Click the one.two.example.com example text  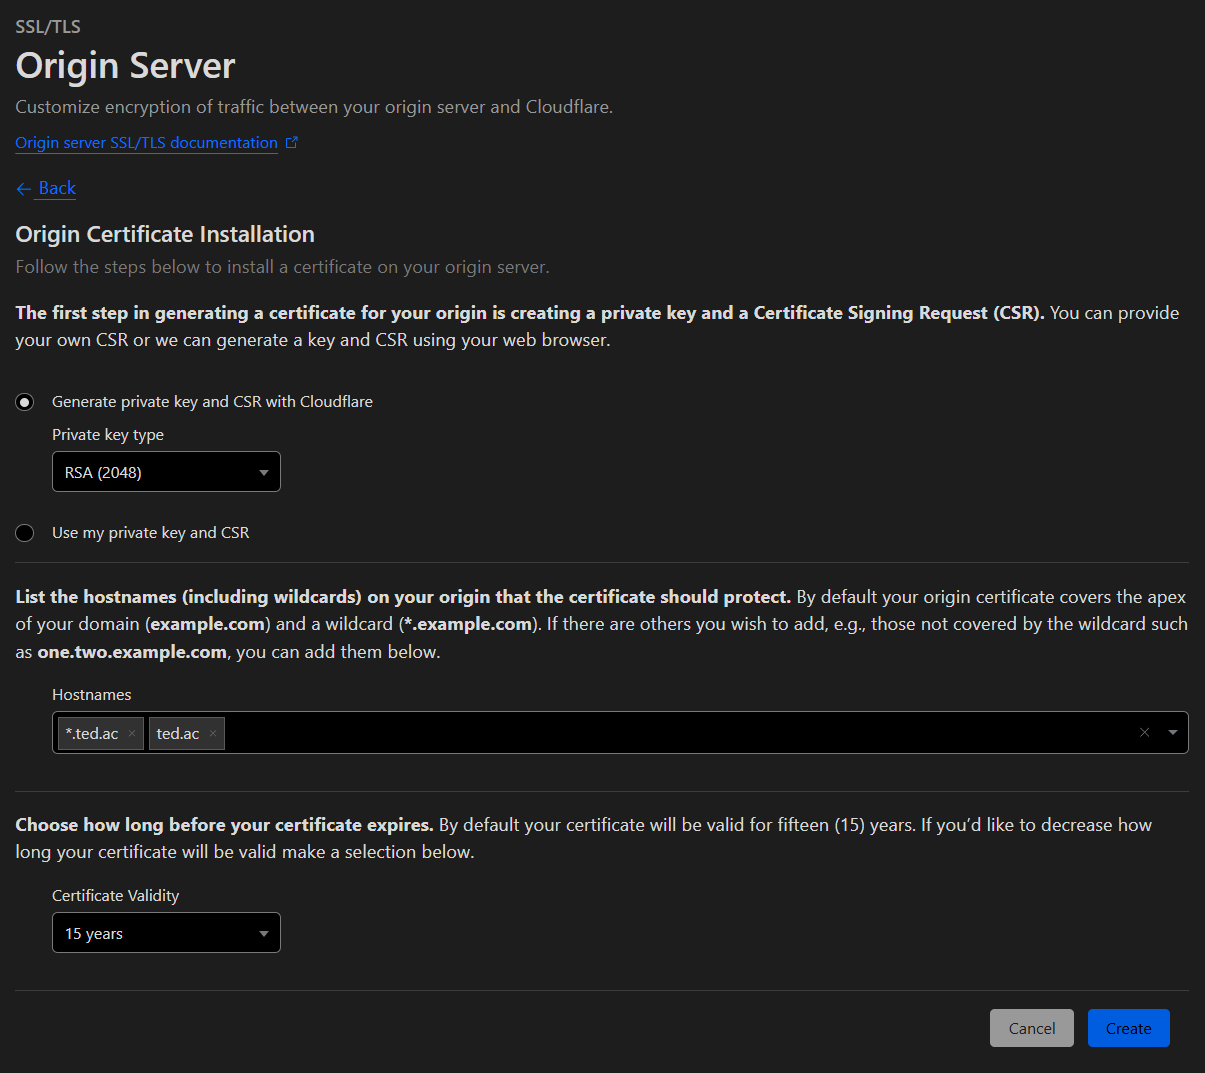pyautogui.click(x=132, y=652)
